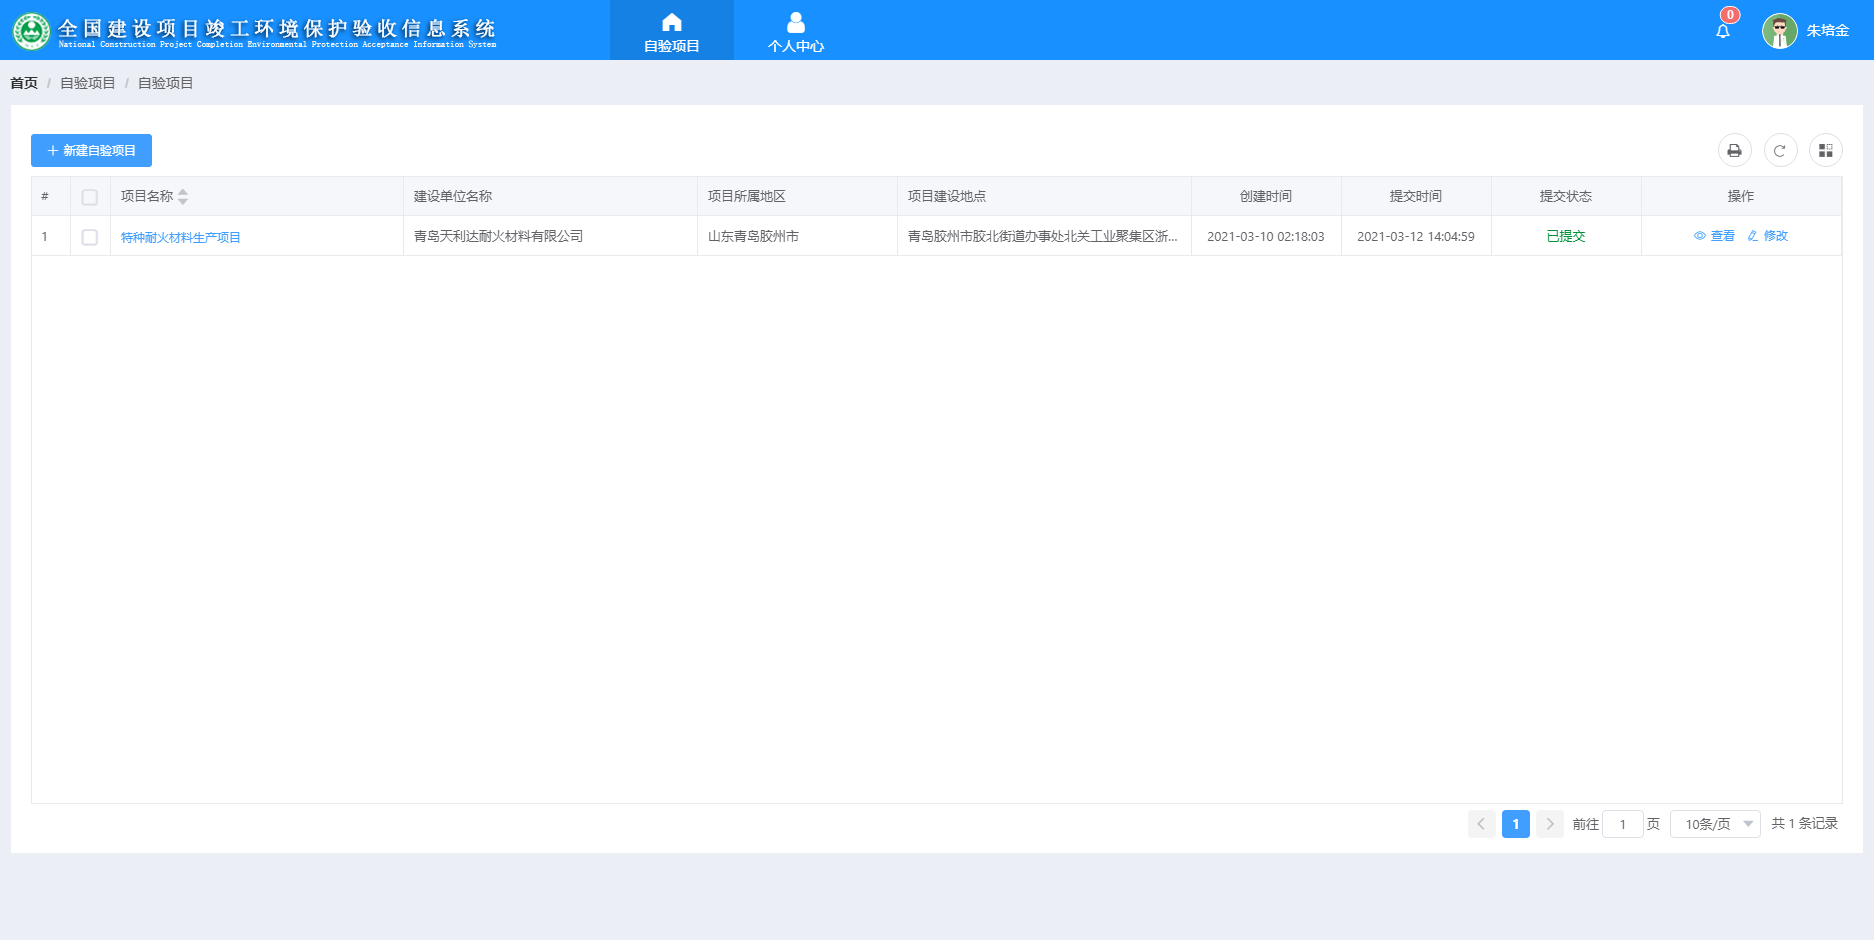View the project with 查看
1874x940 pixels.
pyautogui.click(x=1714, y=236)
